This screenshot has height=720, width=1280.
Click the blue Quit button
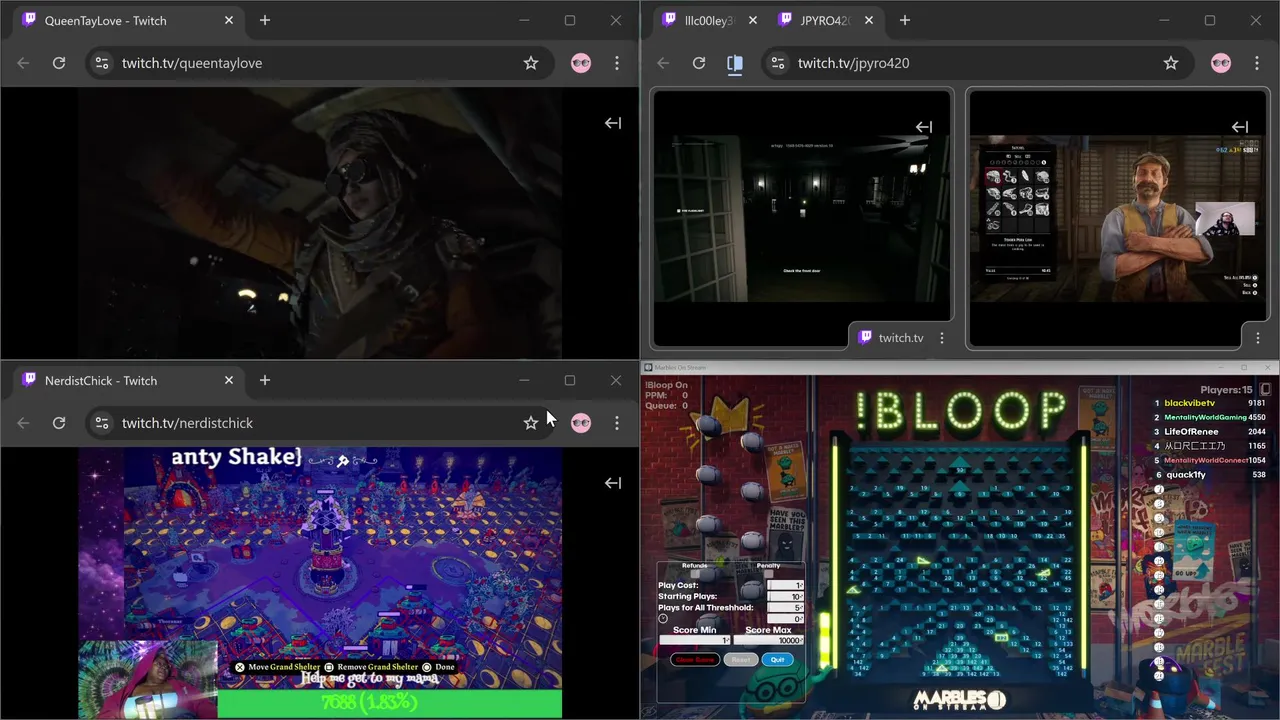(x=778, y=660)
